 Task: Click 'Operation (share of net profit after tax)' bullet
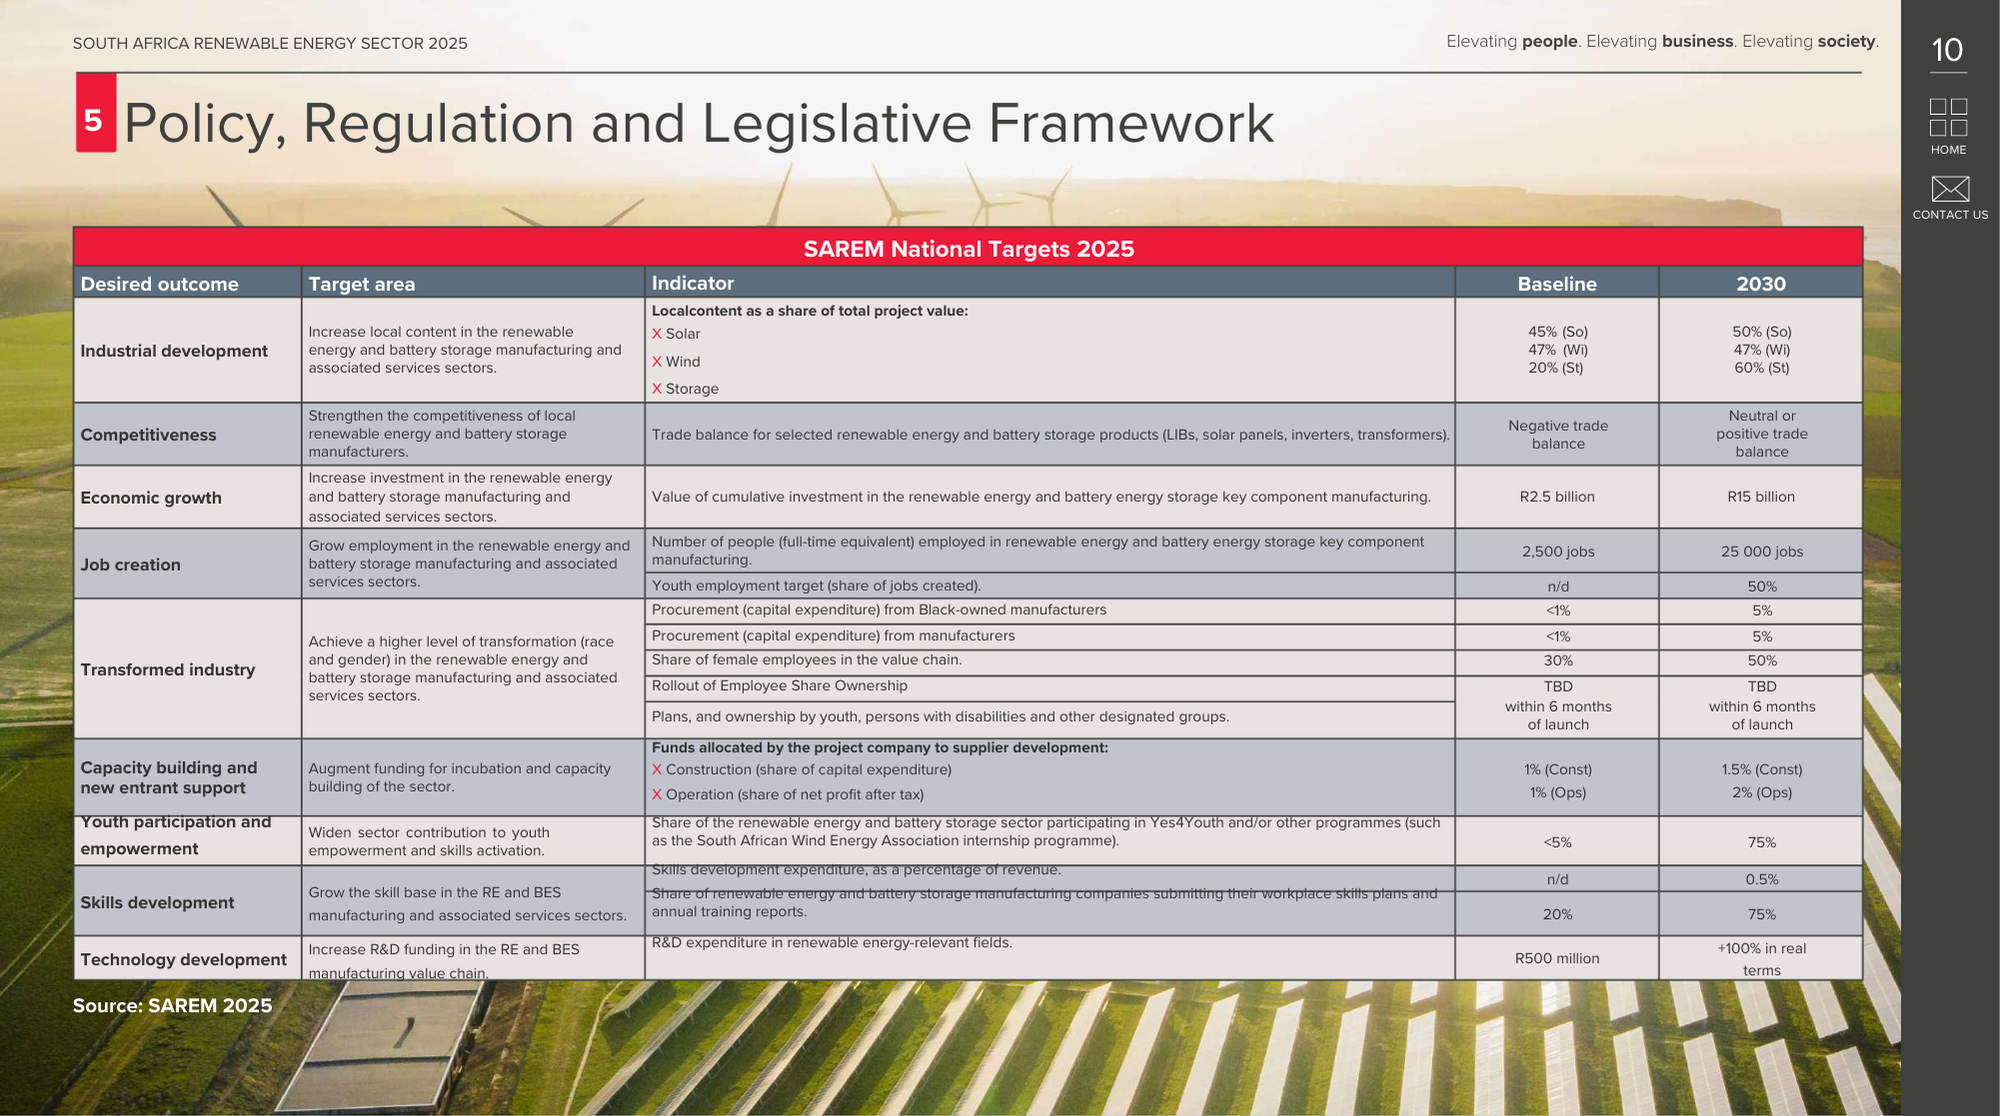788,795
